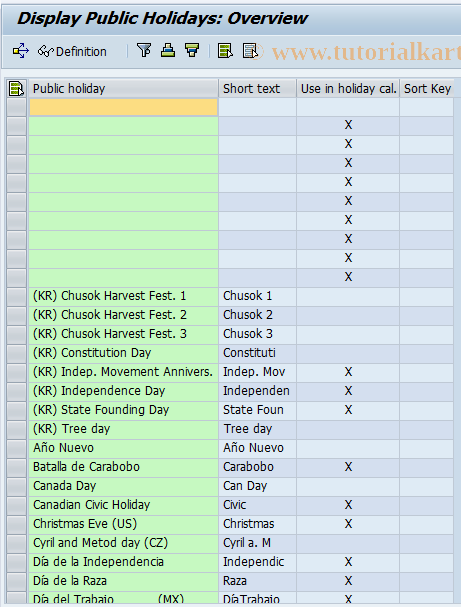Select row for Día de la Raza
Image resolution: width=461 pixels, height=607 pixels.
pos(16,581)
